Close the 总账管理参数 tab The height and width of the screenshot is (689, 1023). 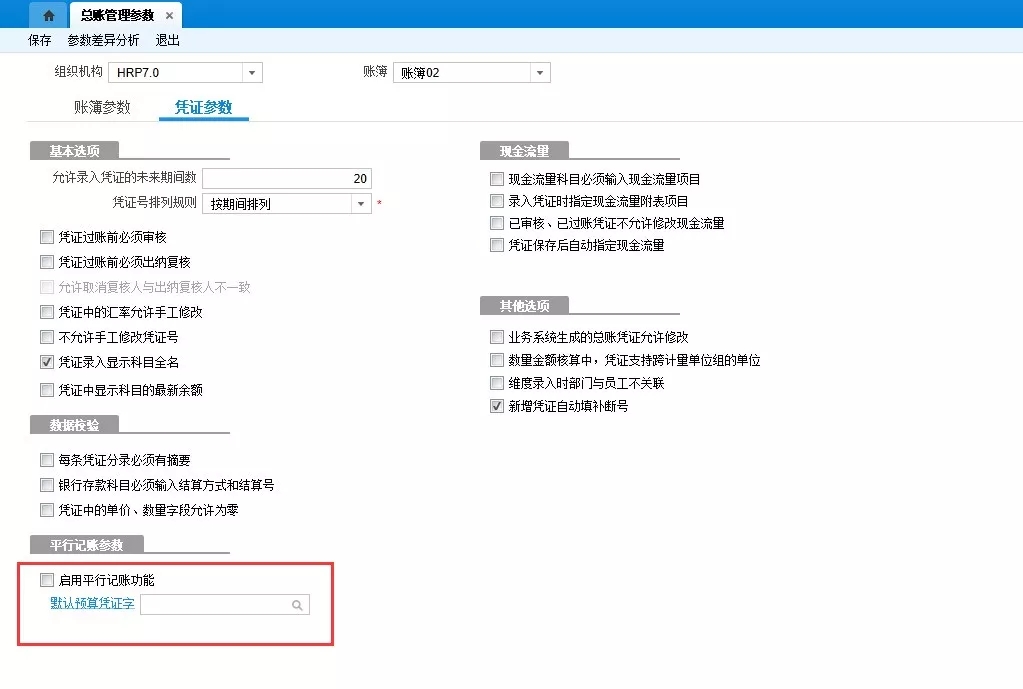point(169,16)
